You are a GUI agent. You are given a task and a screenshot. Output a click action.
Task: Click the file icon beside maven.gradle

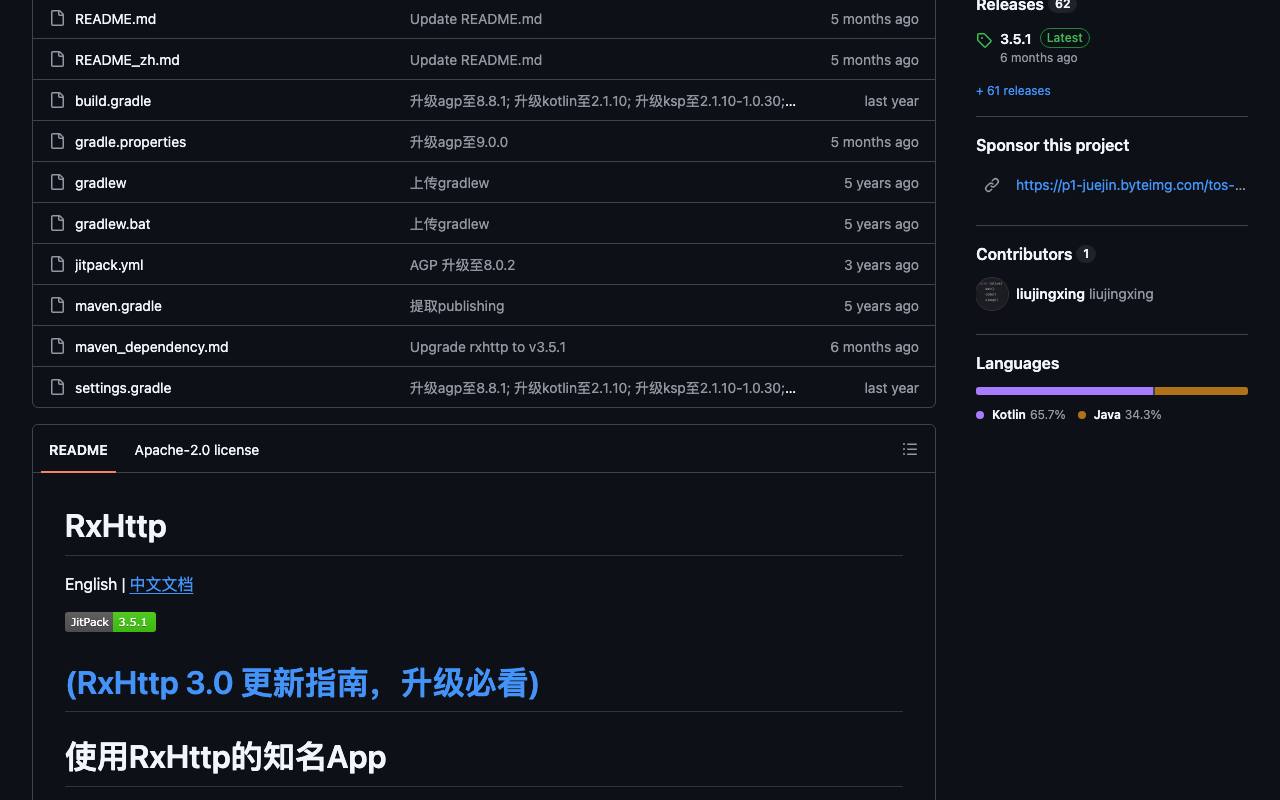pos(57,306)
